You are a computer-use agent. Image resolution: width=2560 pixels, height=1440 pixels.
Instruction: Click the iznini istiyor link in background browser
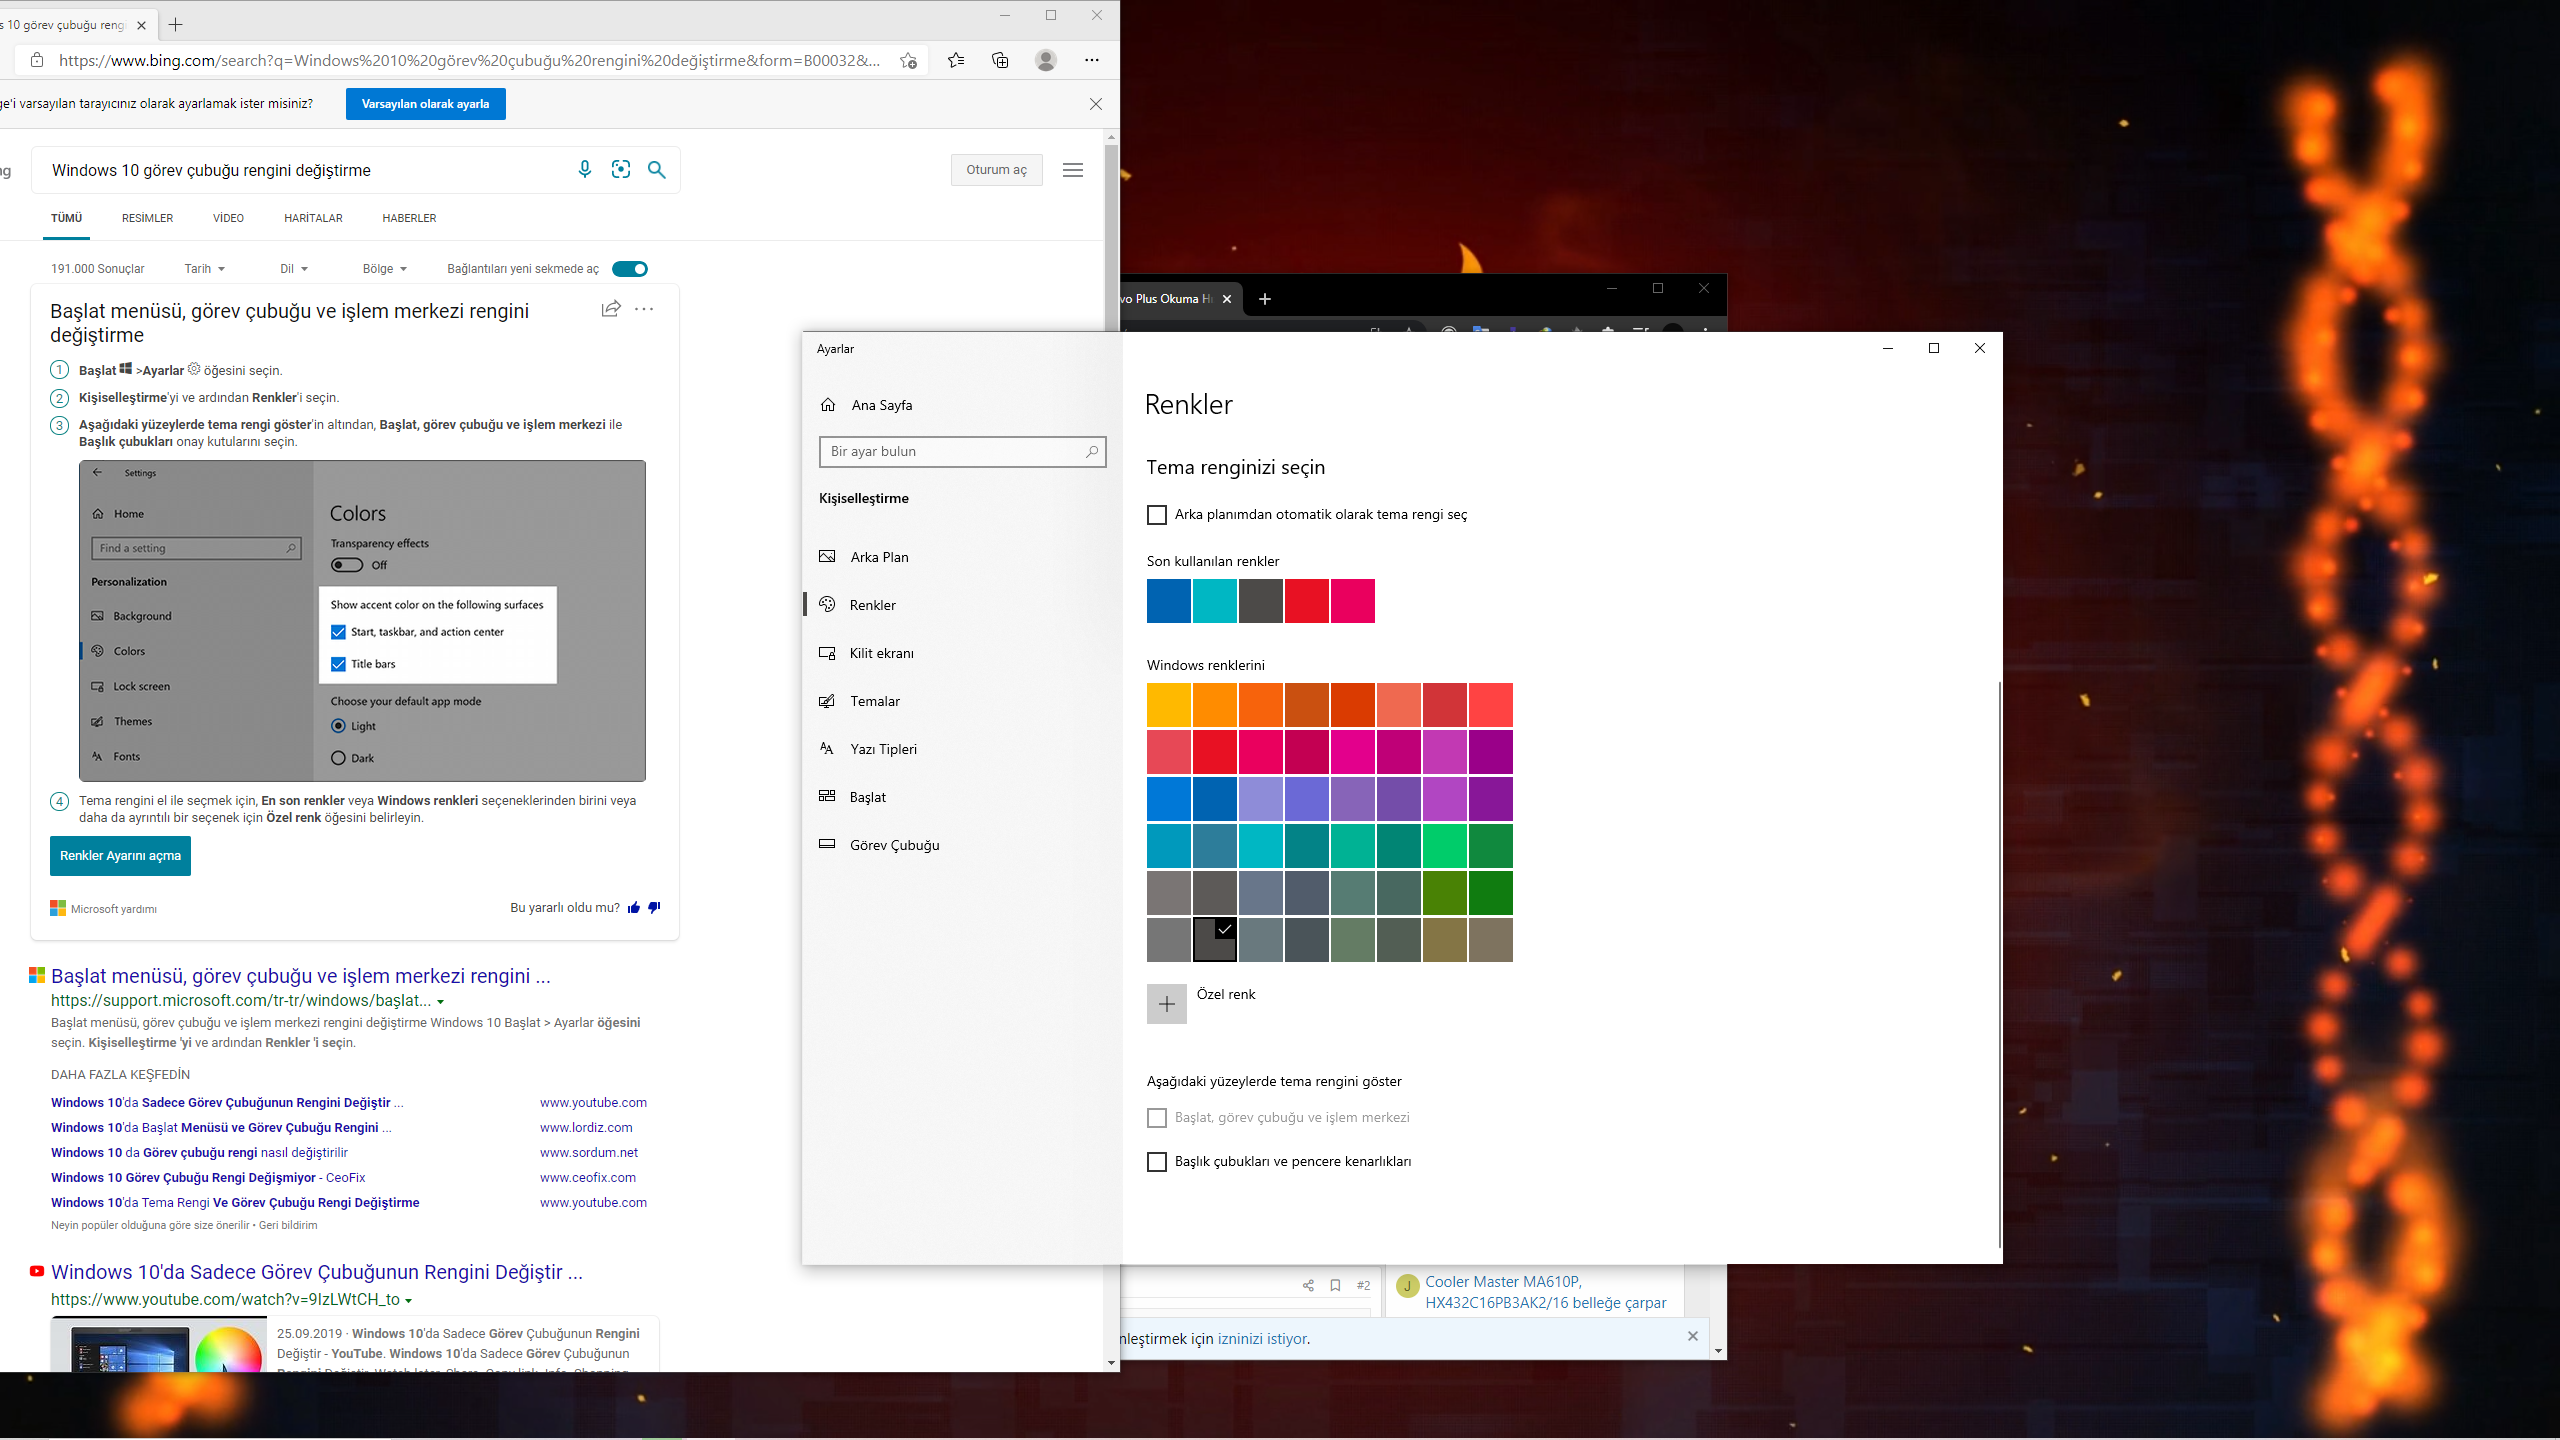(1262, 1339)
